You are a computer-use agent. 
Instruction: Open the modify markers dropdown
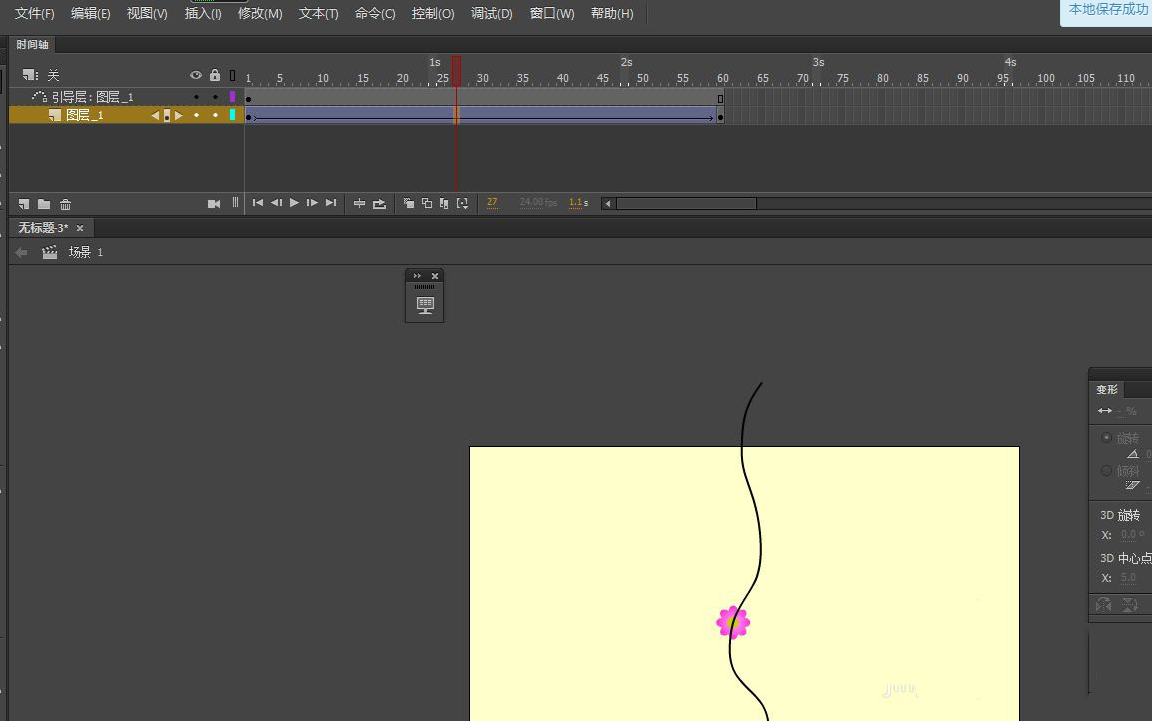[x=462, y=204]
